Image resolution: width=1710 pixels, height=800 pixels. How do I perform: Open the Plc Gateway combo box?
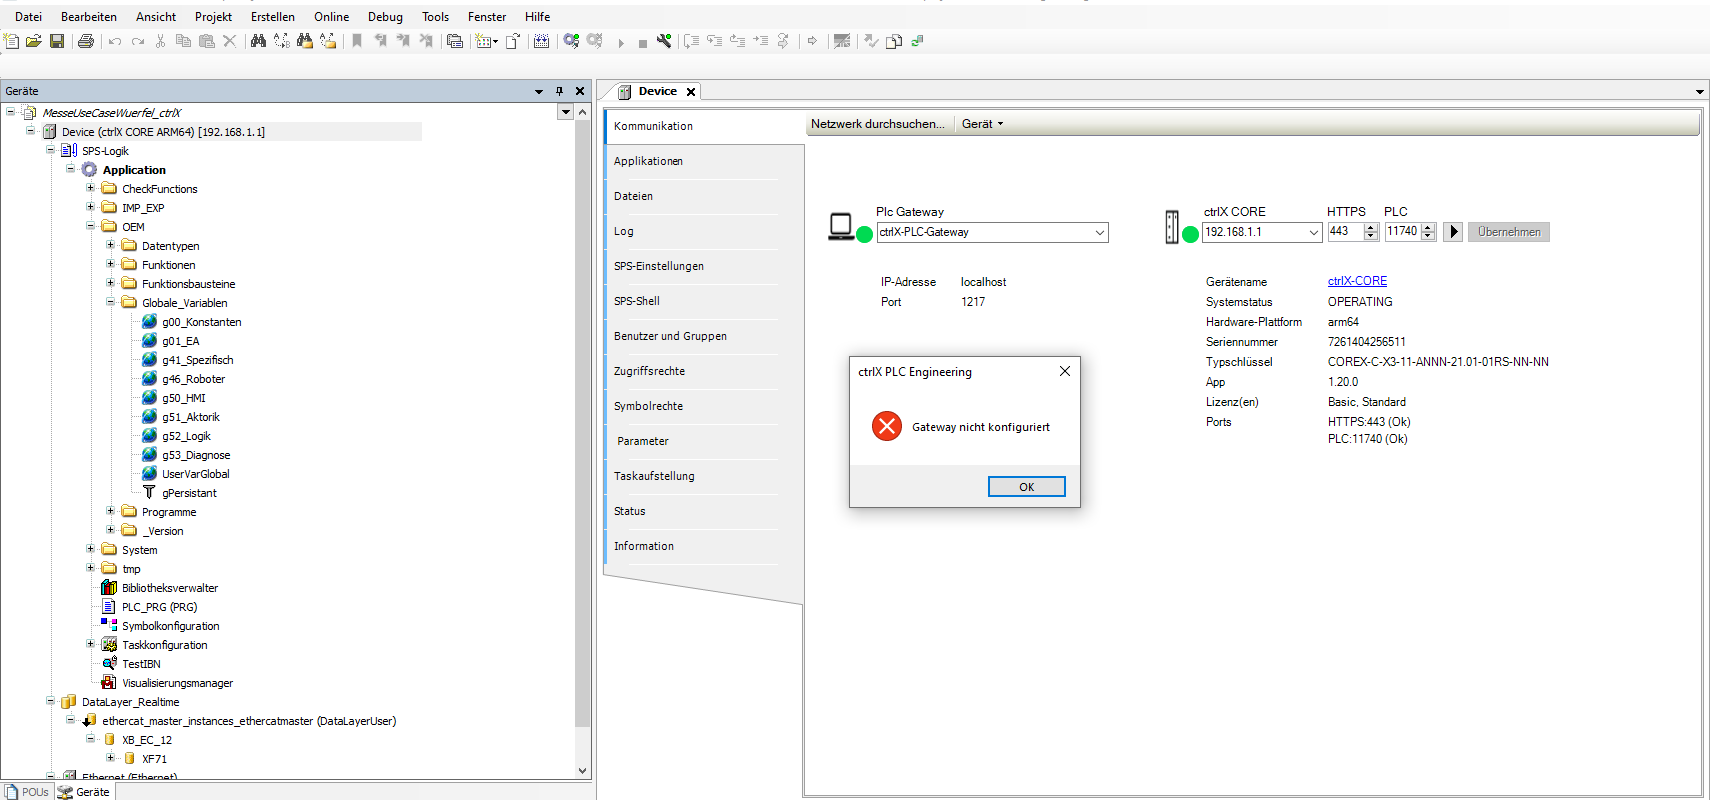point(1099,232)
